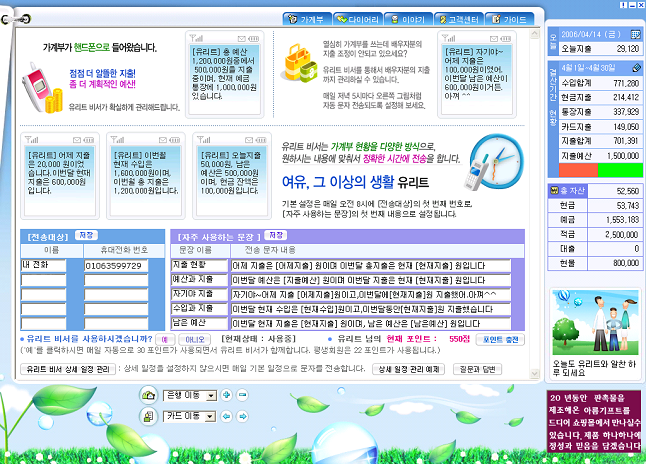Click the minus circle button
The image size is (646, 464).
243,395
